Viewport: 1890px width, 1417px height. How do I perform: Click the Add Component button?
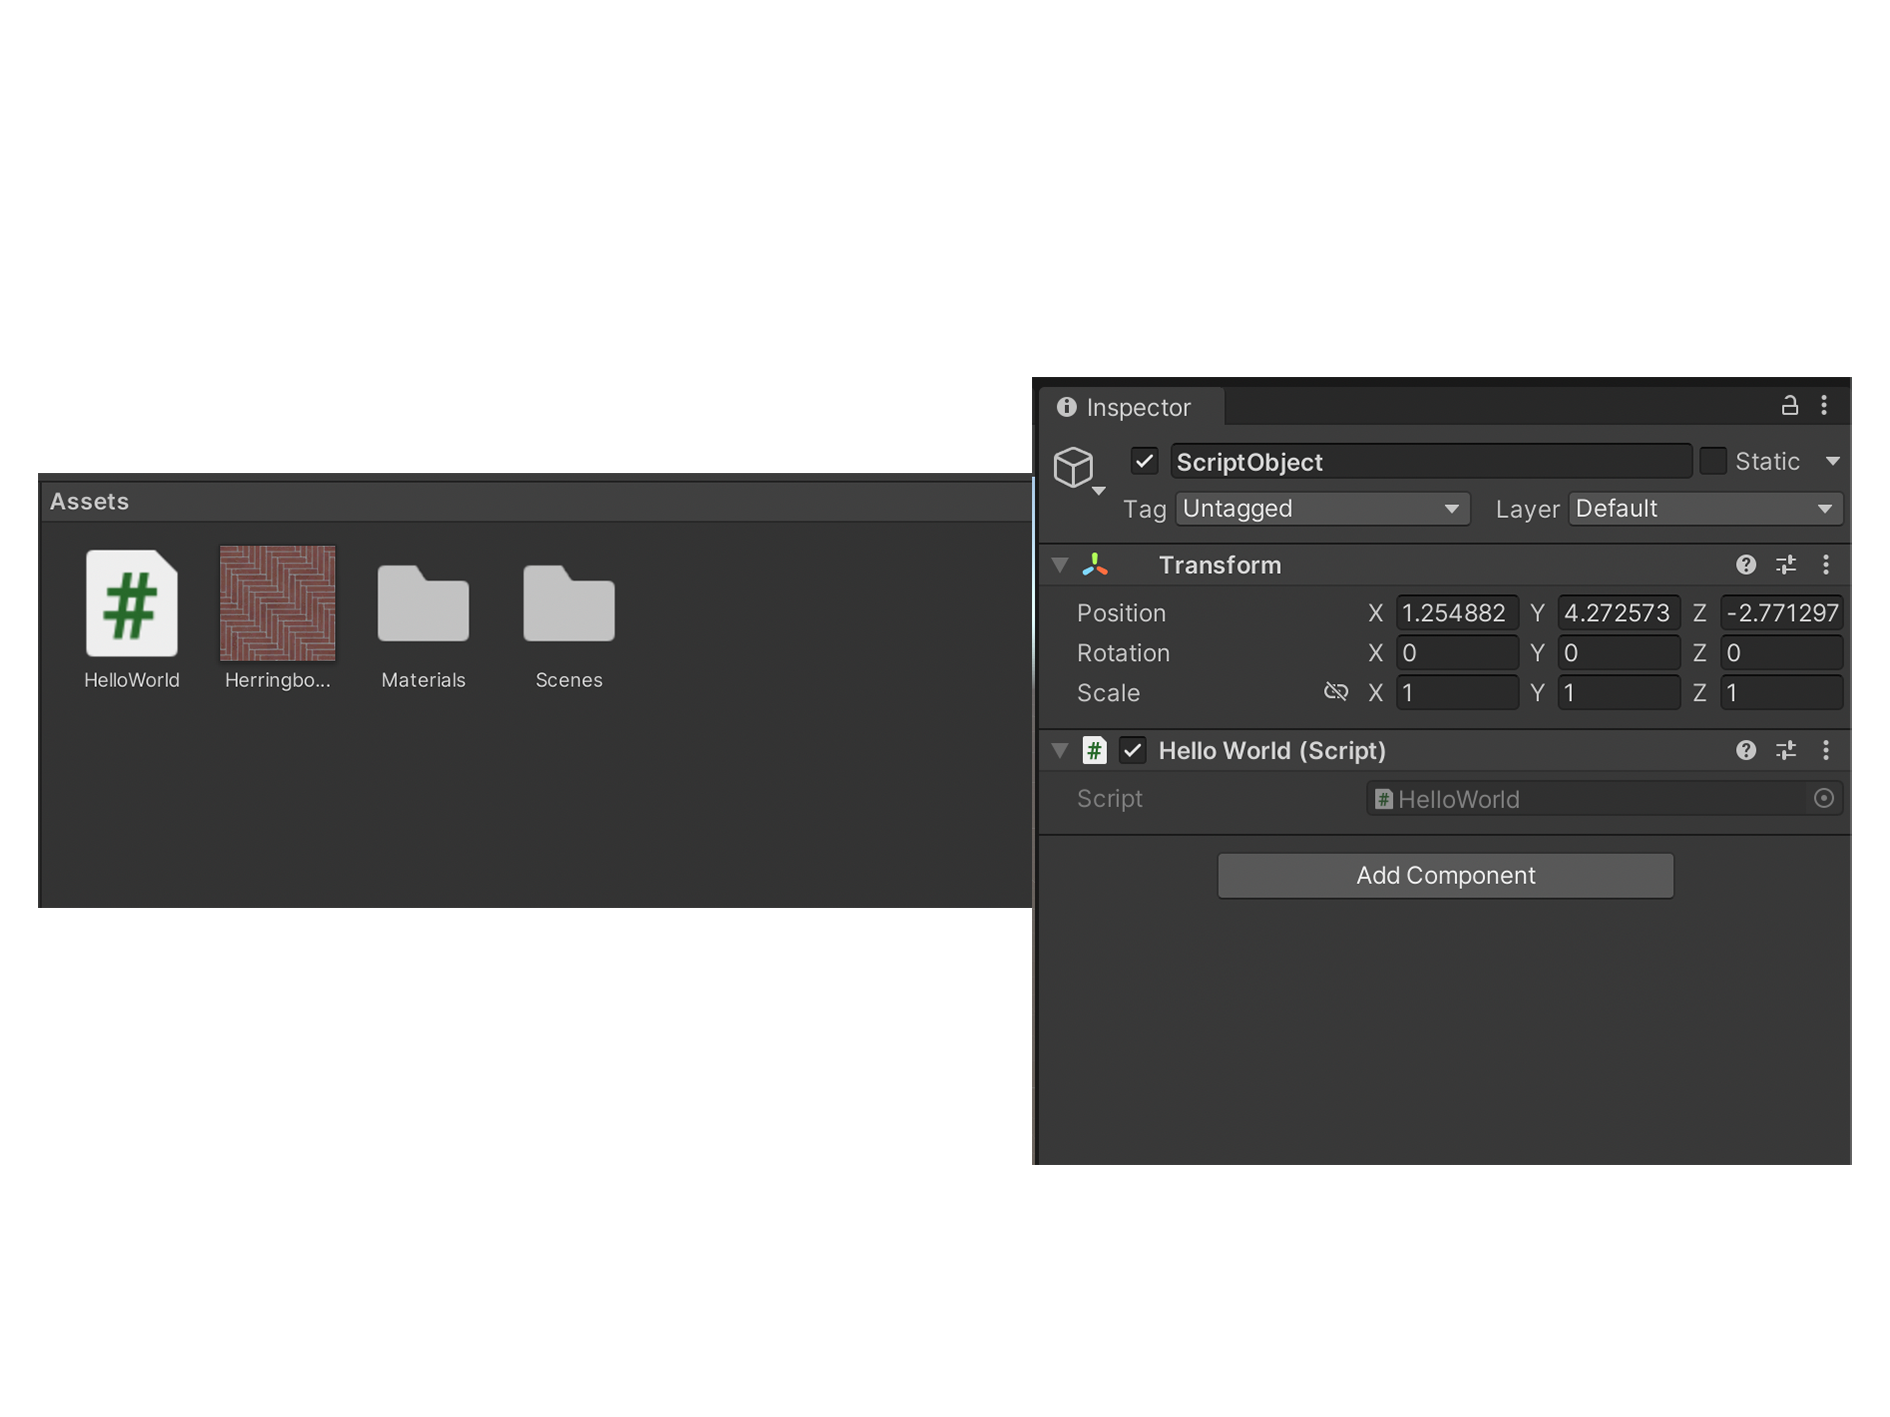[x=1445, y=875]
